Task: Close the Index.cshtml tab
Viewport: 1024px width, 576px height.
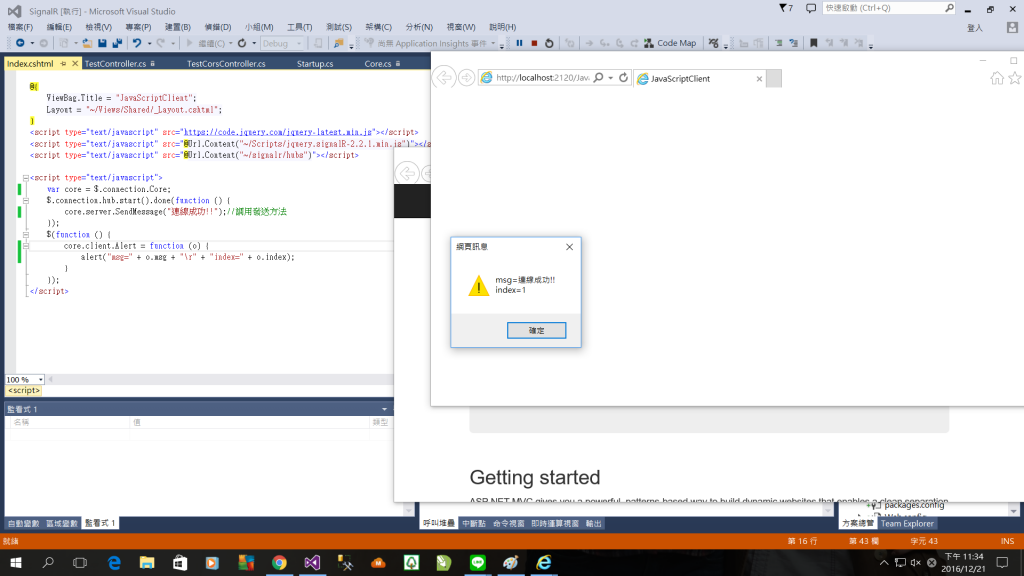Action: 74,64
